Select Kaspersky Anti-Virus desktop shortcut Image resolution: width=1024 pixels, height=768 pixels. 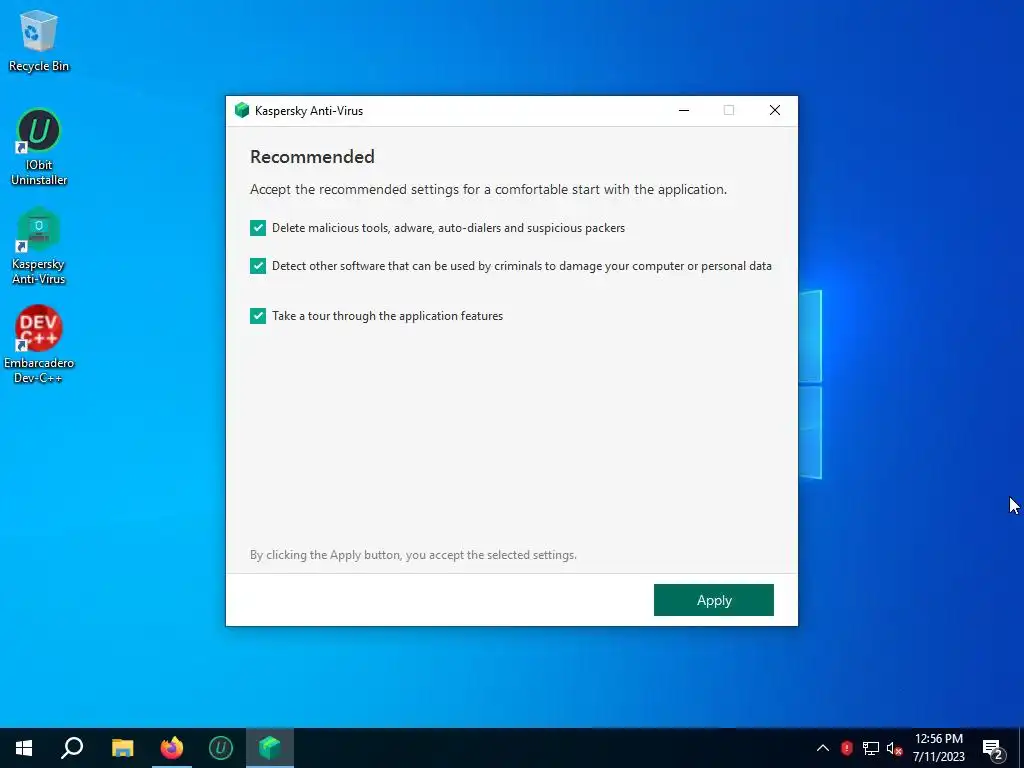pyautogui.click(x=39, y=246)
